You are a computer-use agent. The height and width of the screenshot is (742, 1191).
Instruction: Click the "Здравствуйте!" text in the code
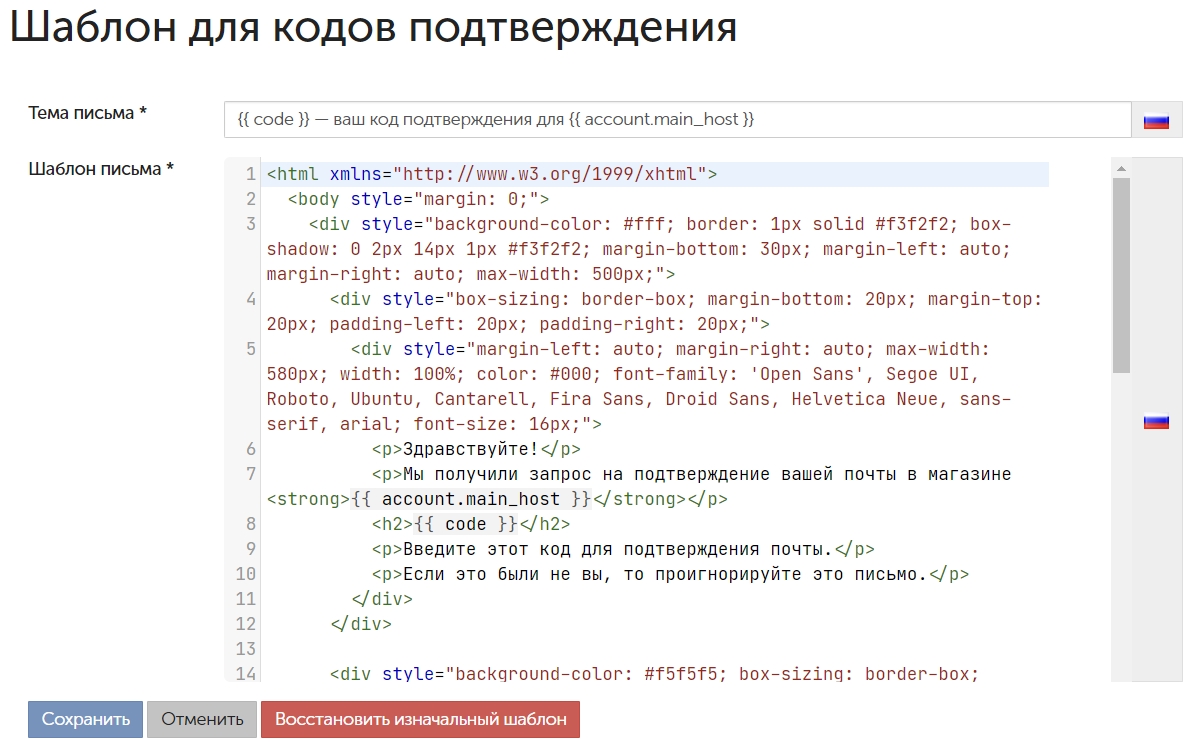coord(470,449)
